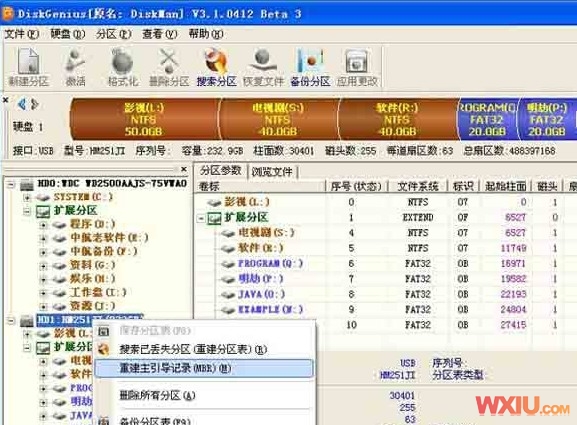Click drive icon beside SYSTEM (C:)

43,198
